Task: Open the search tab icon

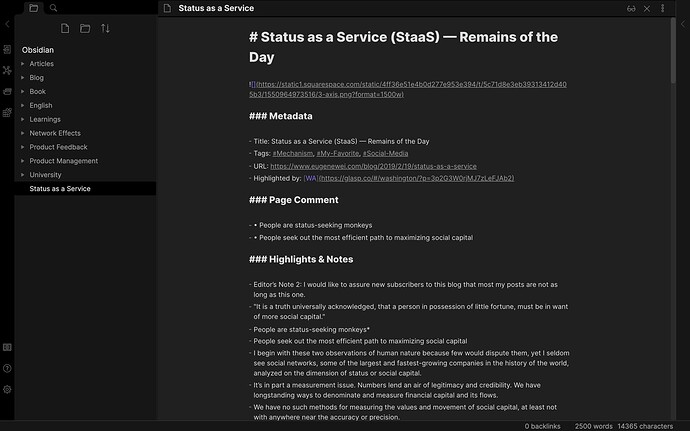Action: tap(53, 8)
